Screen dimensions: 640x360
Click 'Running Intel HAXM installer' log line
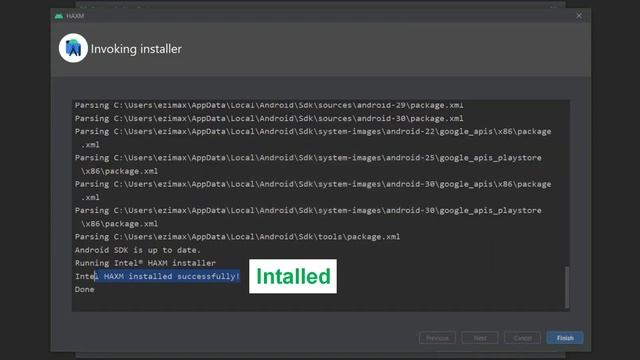[145, 263]
